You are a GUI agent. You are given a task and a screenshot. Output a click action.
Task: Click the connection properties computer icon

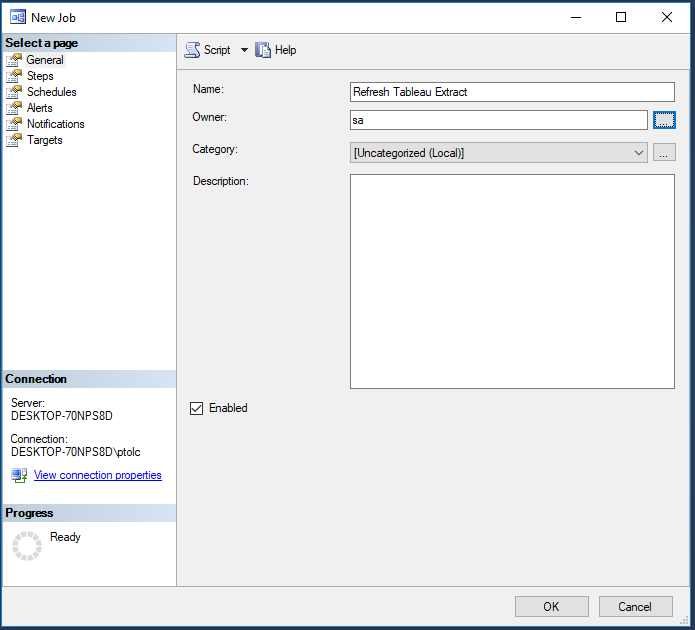point(19,475)
